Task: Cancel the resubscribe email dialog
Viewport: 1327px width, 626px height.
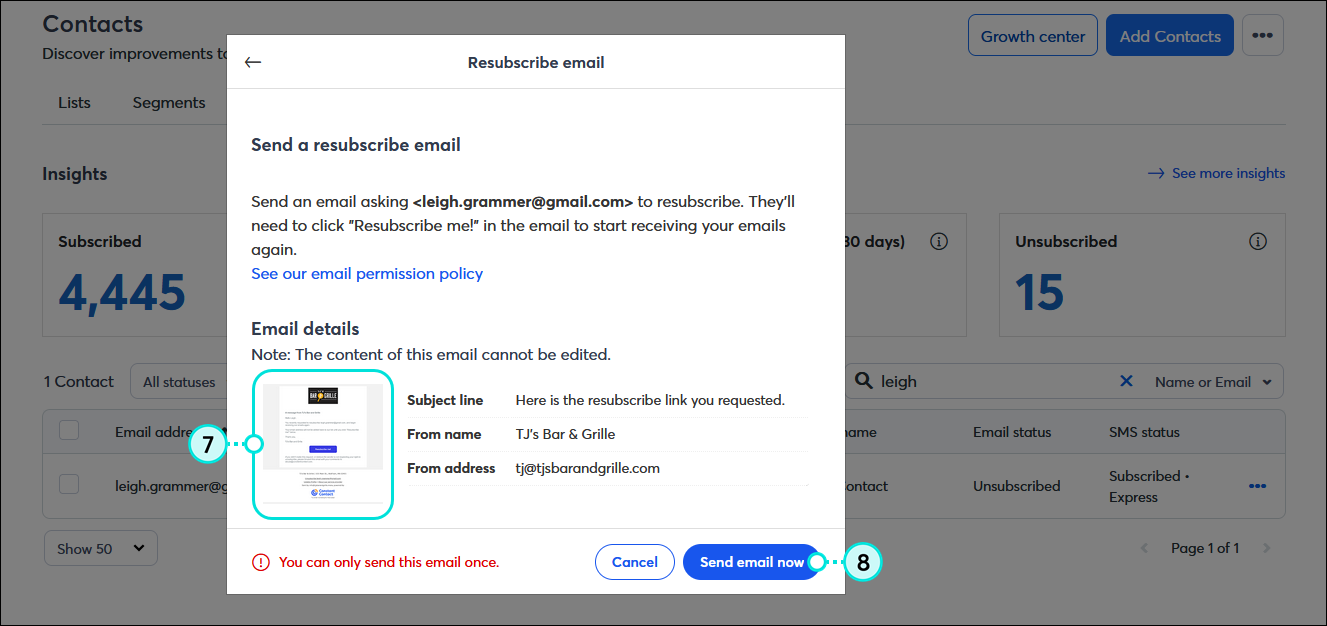Action: (634, 562)
